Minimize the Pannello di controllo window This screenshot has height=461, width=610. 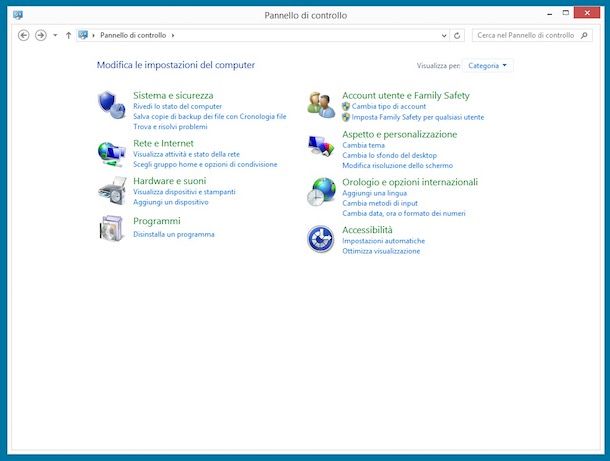point(550,14)
